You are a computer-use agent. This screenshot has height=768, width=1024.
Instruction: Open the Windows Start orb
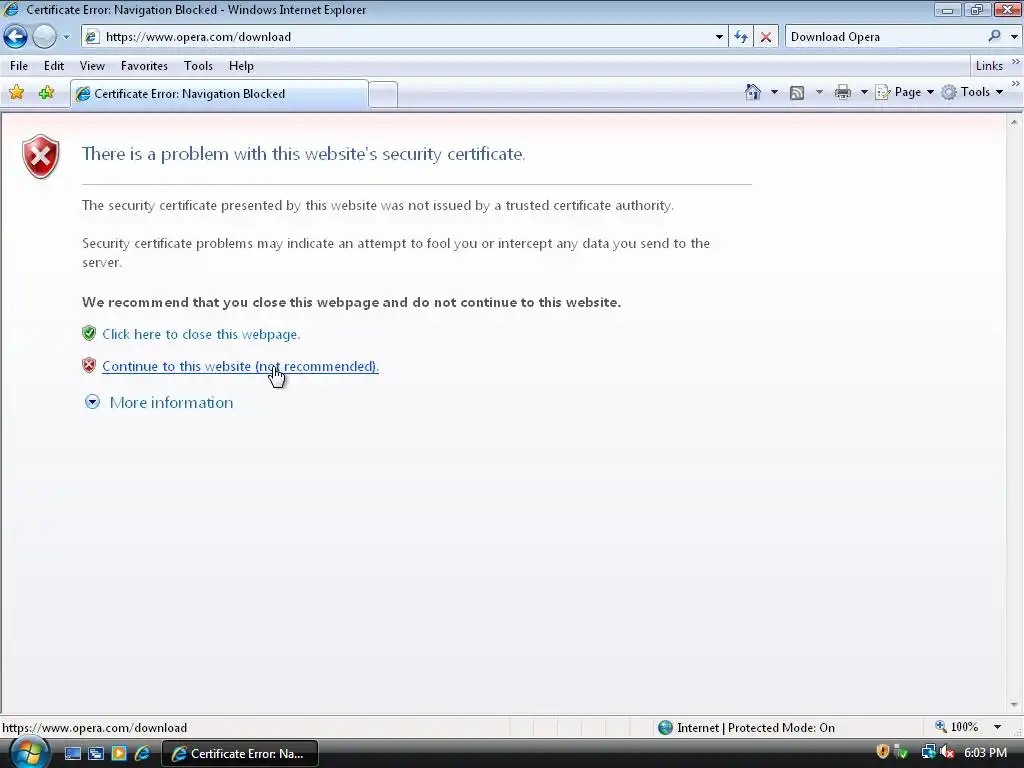(29, 752)
